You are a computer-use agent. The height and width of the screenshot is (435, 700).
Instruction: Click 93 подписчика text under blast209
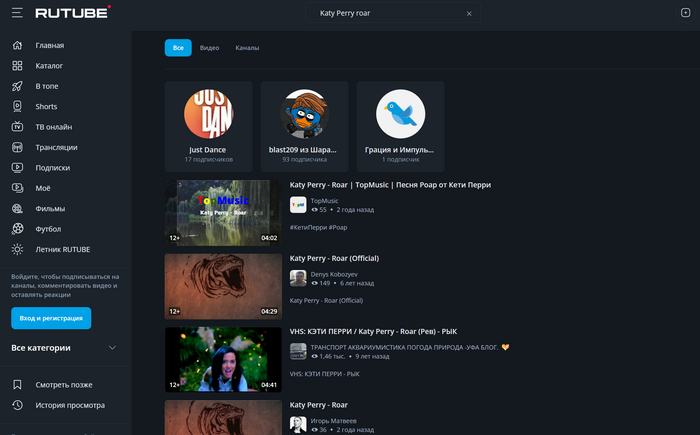pyautogui.click(x=304, y=159)
